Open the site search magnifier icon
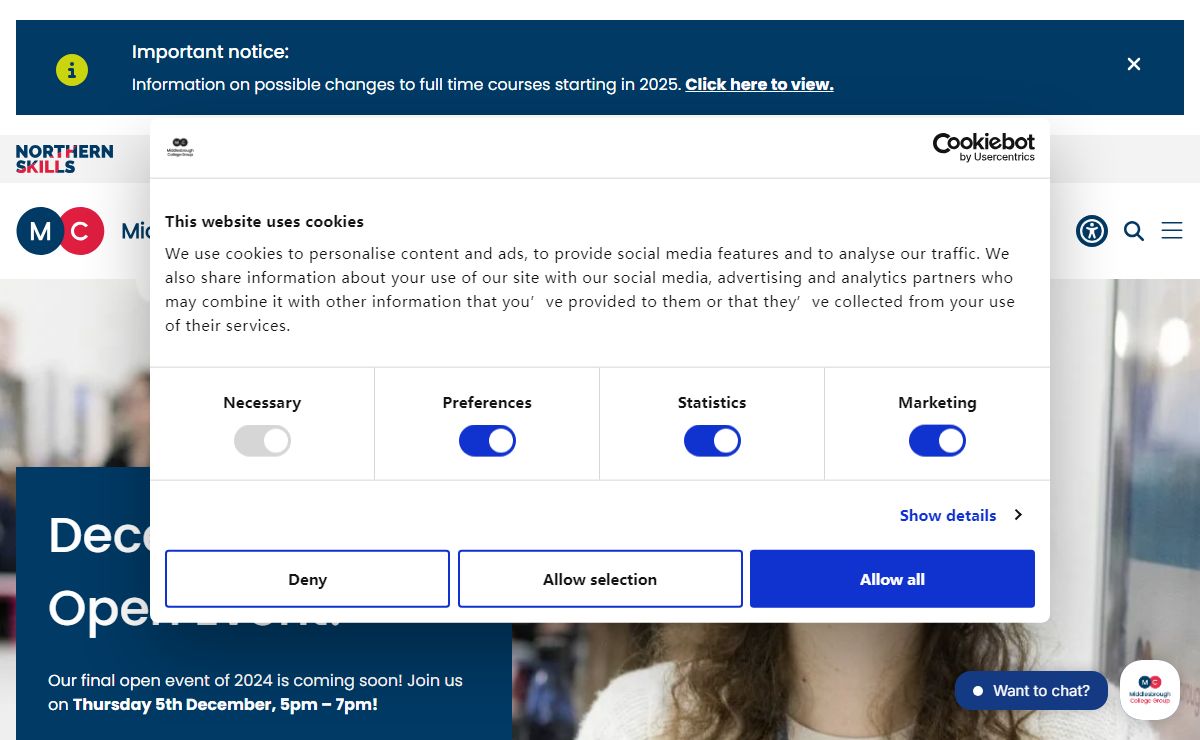The image size is (1200, 740). click(1134, 231)
